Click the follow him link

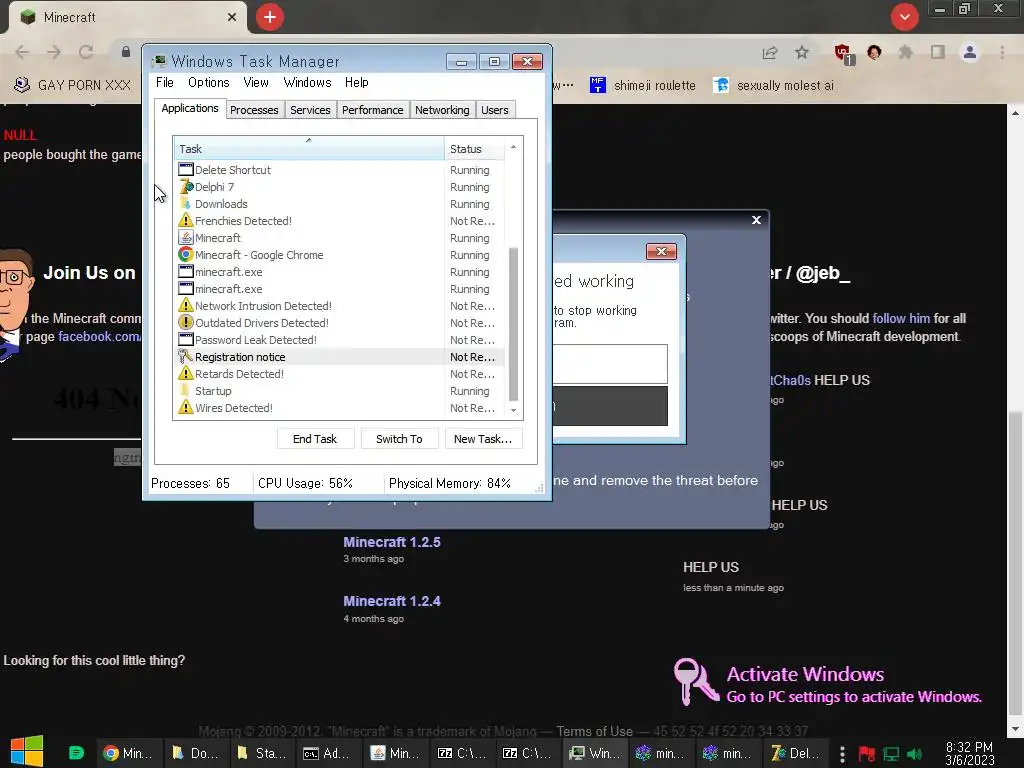click(x=901, y=319)
